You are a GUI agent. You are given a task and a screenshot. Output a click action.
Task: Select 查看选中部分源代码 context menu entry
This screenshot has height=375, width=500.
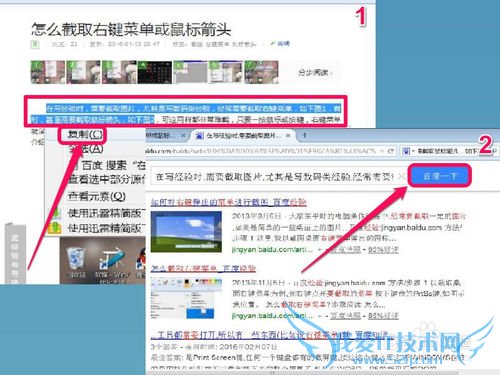pyautogui.click(x=107, y=180)
